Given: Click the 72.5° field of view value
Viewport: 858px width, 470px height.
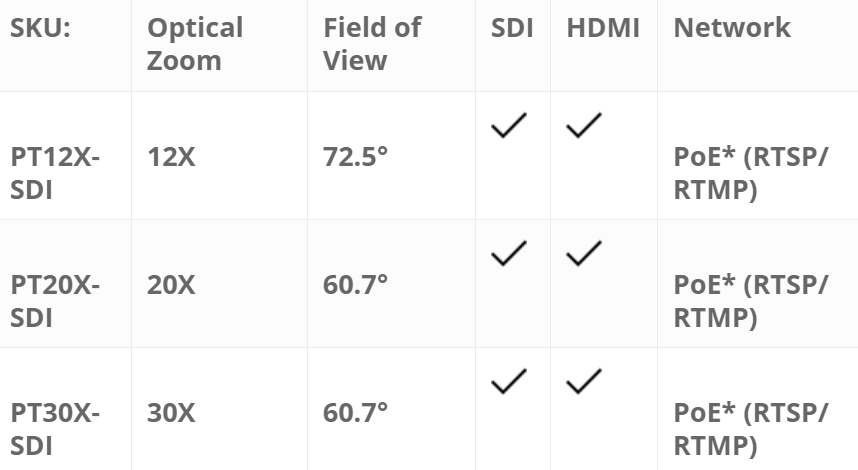Looking at the screenshot, I should (x=355, y=157).
